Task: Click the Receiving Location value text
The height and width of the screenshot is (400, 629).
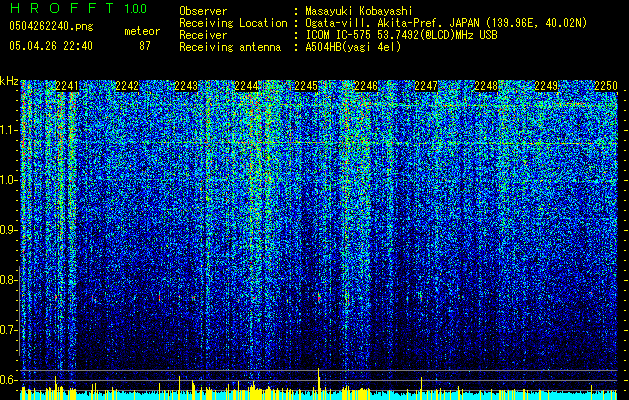Action: pos(446,23)
